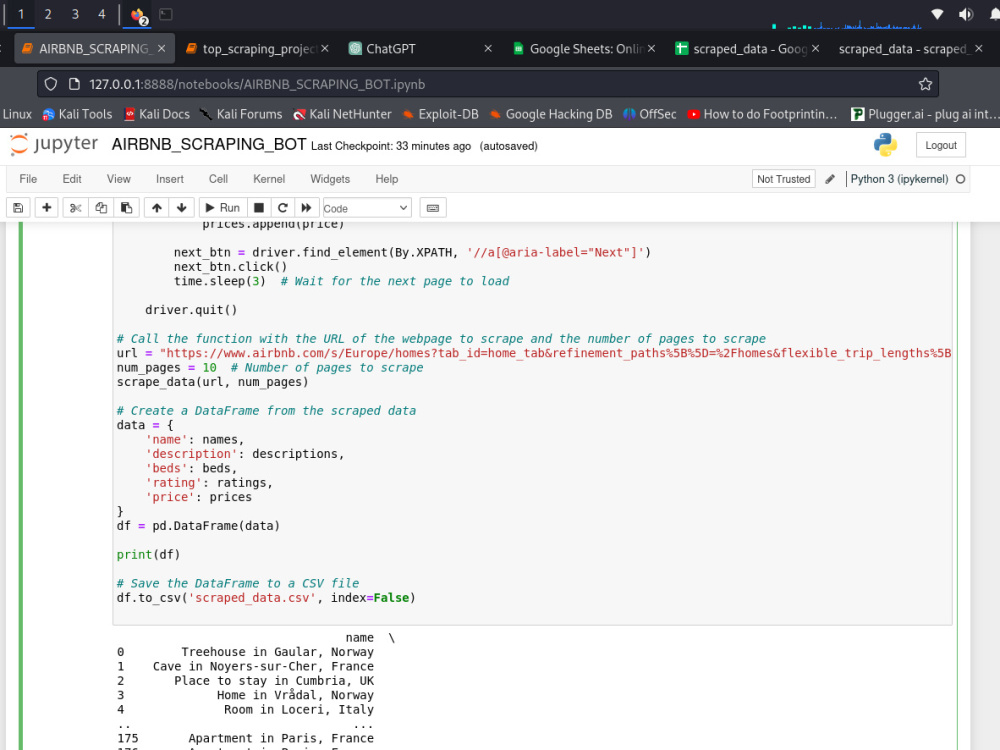Switch to the ChatGPT tab

pos(421,48)
